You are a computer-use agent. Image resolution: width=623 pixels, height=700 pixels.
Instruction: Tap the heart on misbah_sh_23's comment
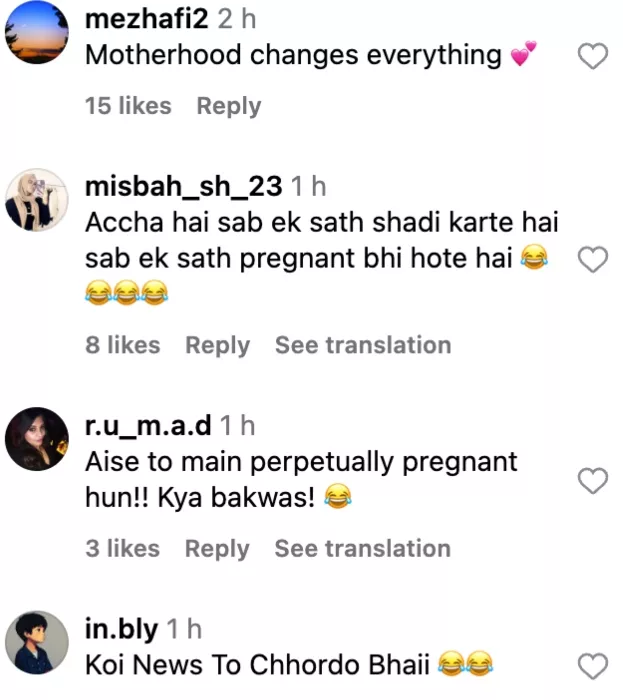click(593, 259)
